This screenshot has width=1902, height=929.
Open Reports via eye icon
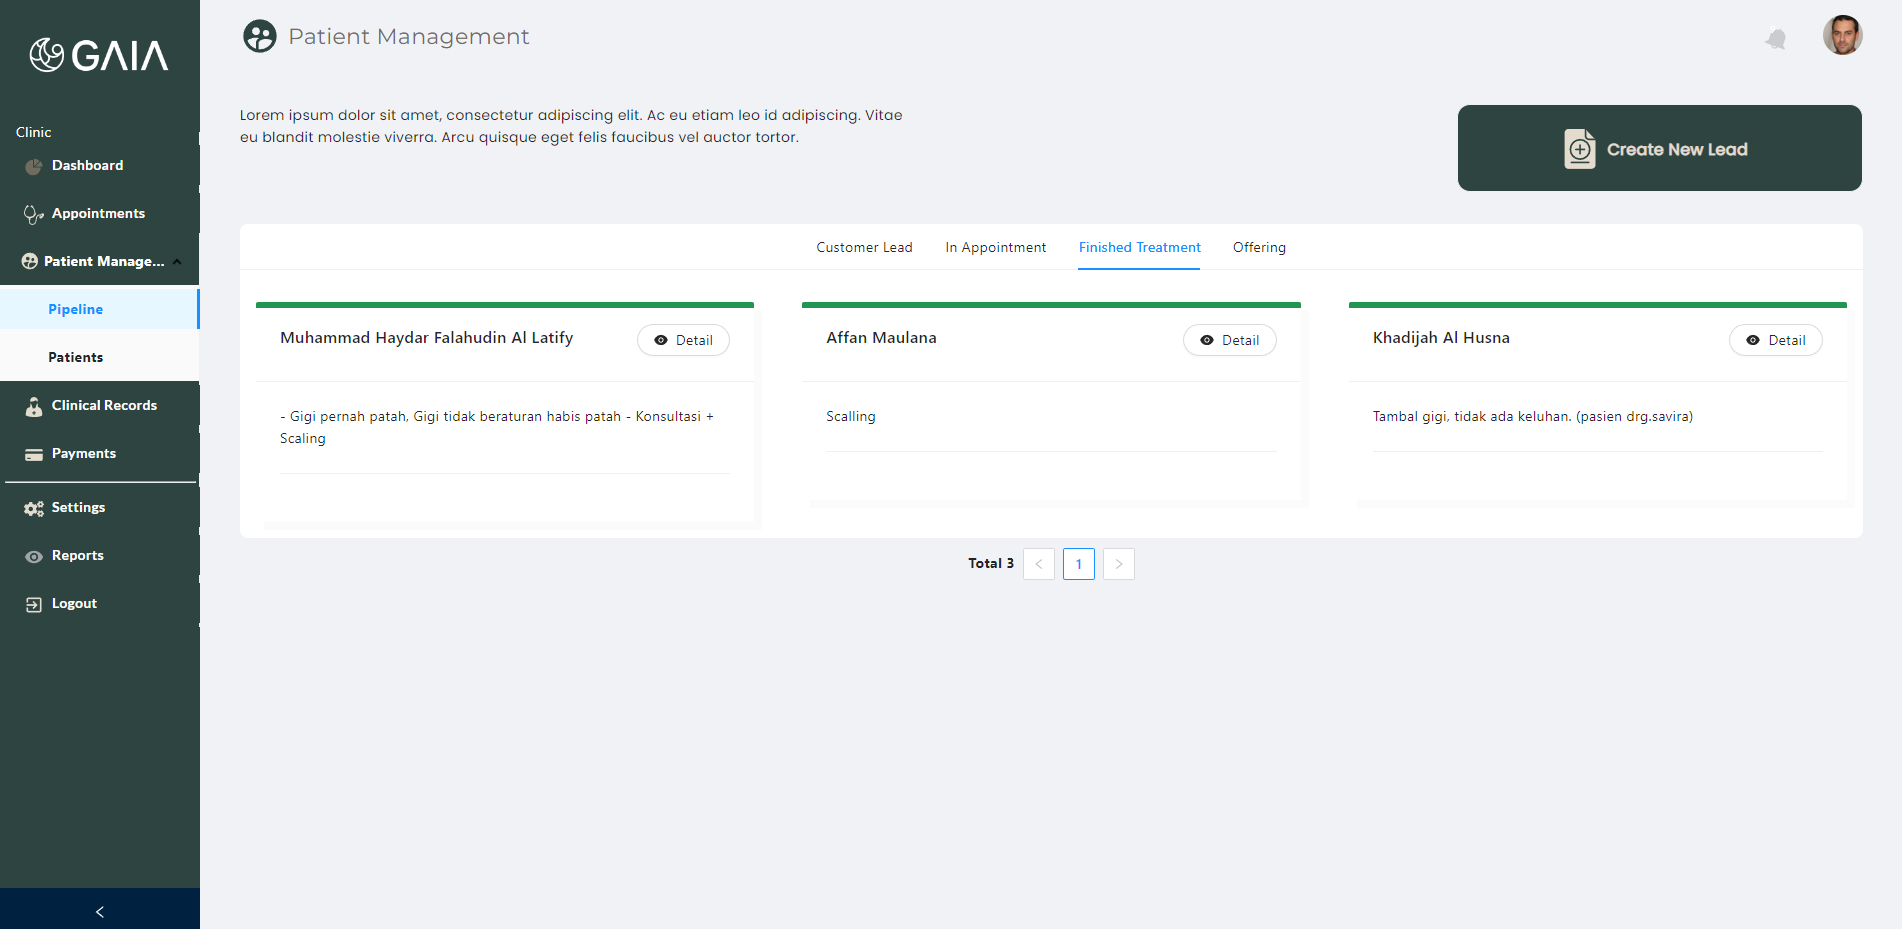[x=34, y=556]
